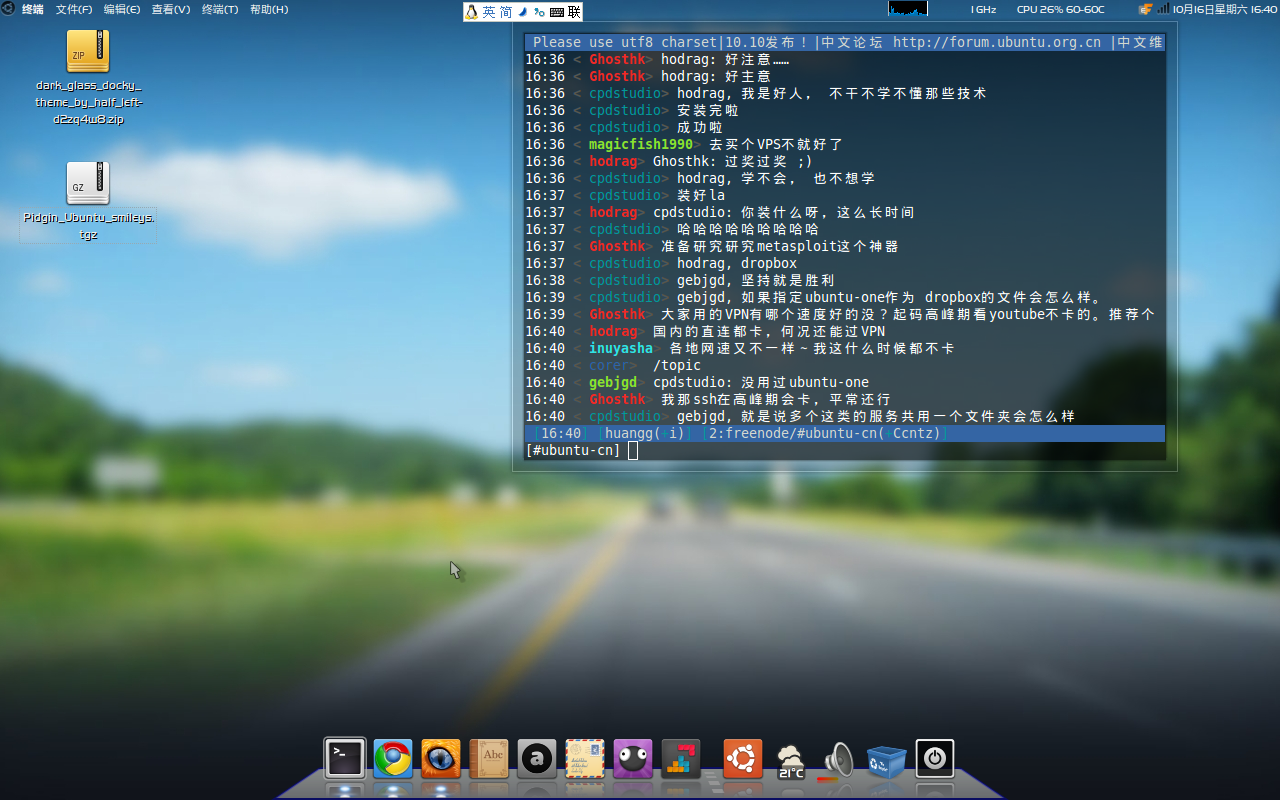Click the black circle 'a' dock icon
The width and height of the screenshot is (1280, 800).
pyautogui.click(x=537, y=759)
